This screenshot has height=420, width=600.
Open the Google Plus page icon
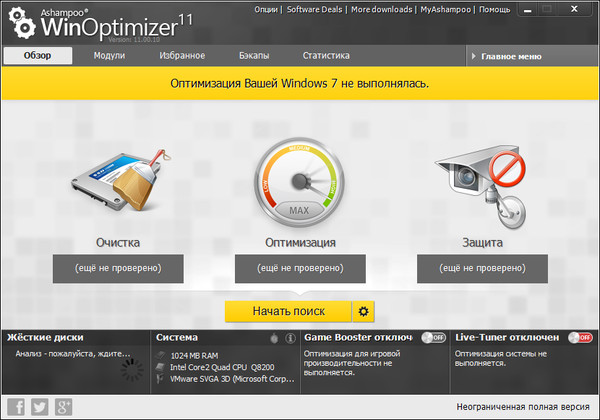[63, 407]
